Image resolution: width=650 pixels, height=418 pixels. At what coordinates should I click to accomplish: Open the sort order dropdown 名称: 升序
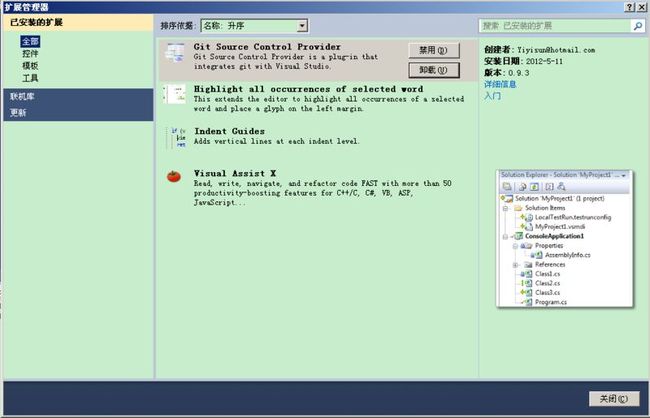pyautogui.click(x=254, y=26)
